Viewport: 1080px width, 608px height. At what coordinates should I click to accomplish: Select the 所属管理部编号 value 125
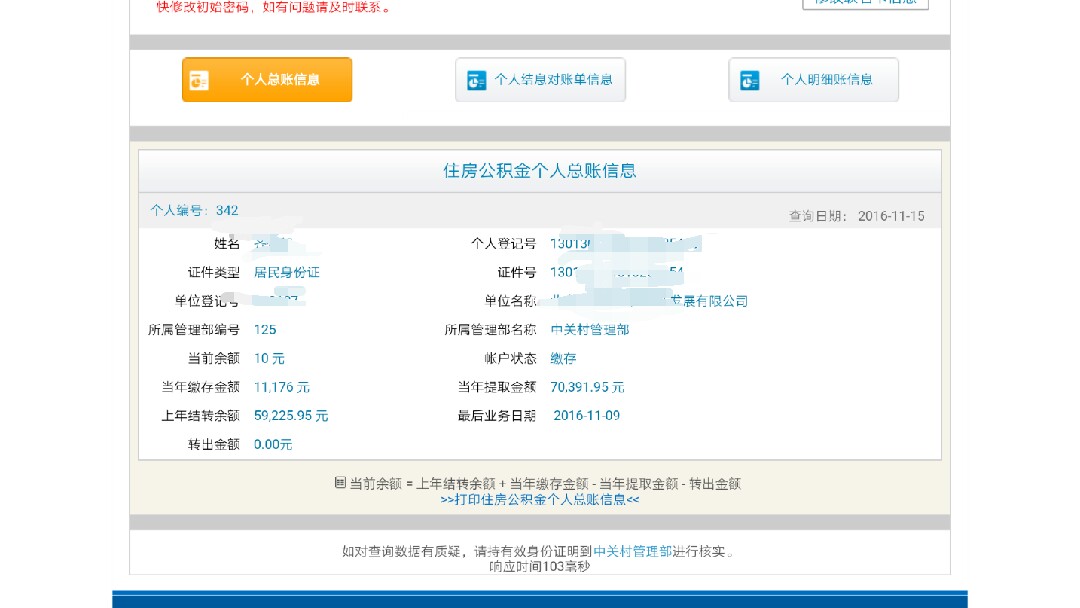[265, 329]
